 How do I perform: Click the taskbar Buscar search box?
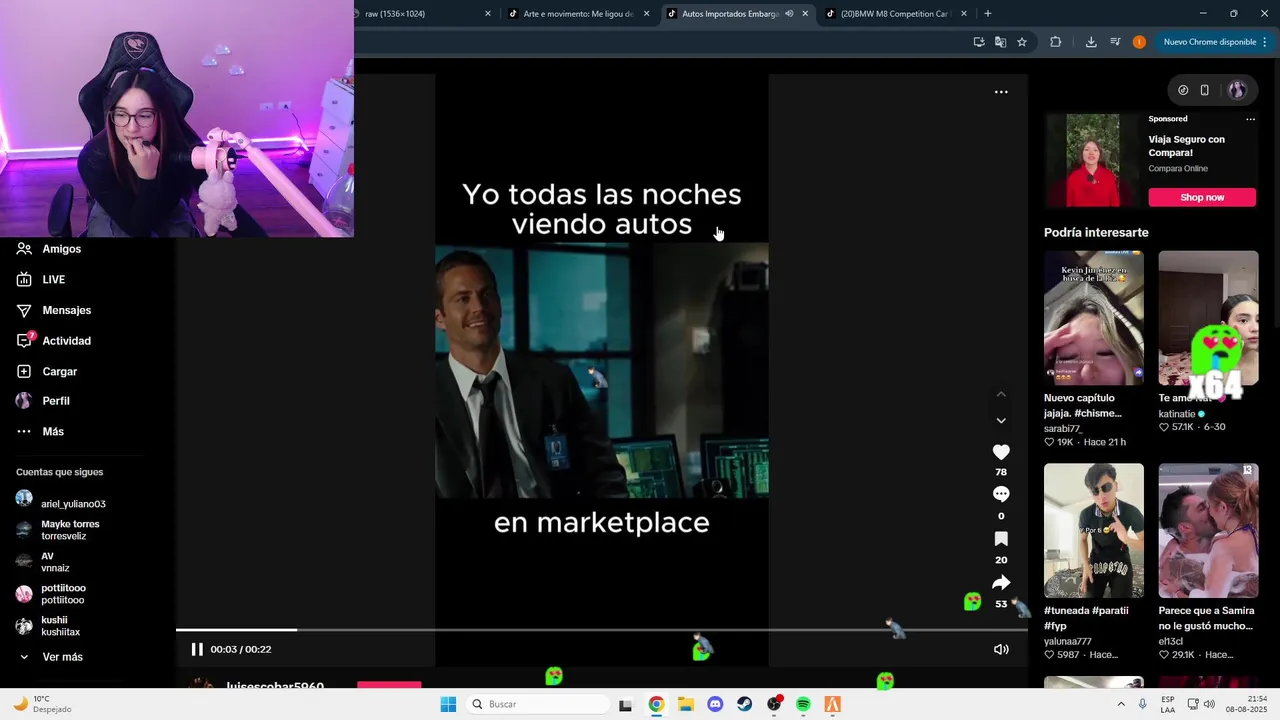coord(538,704)
